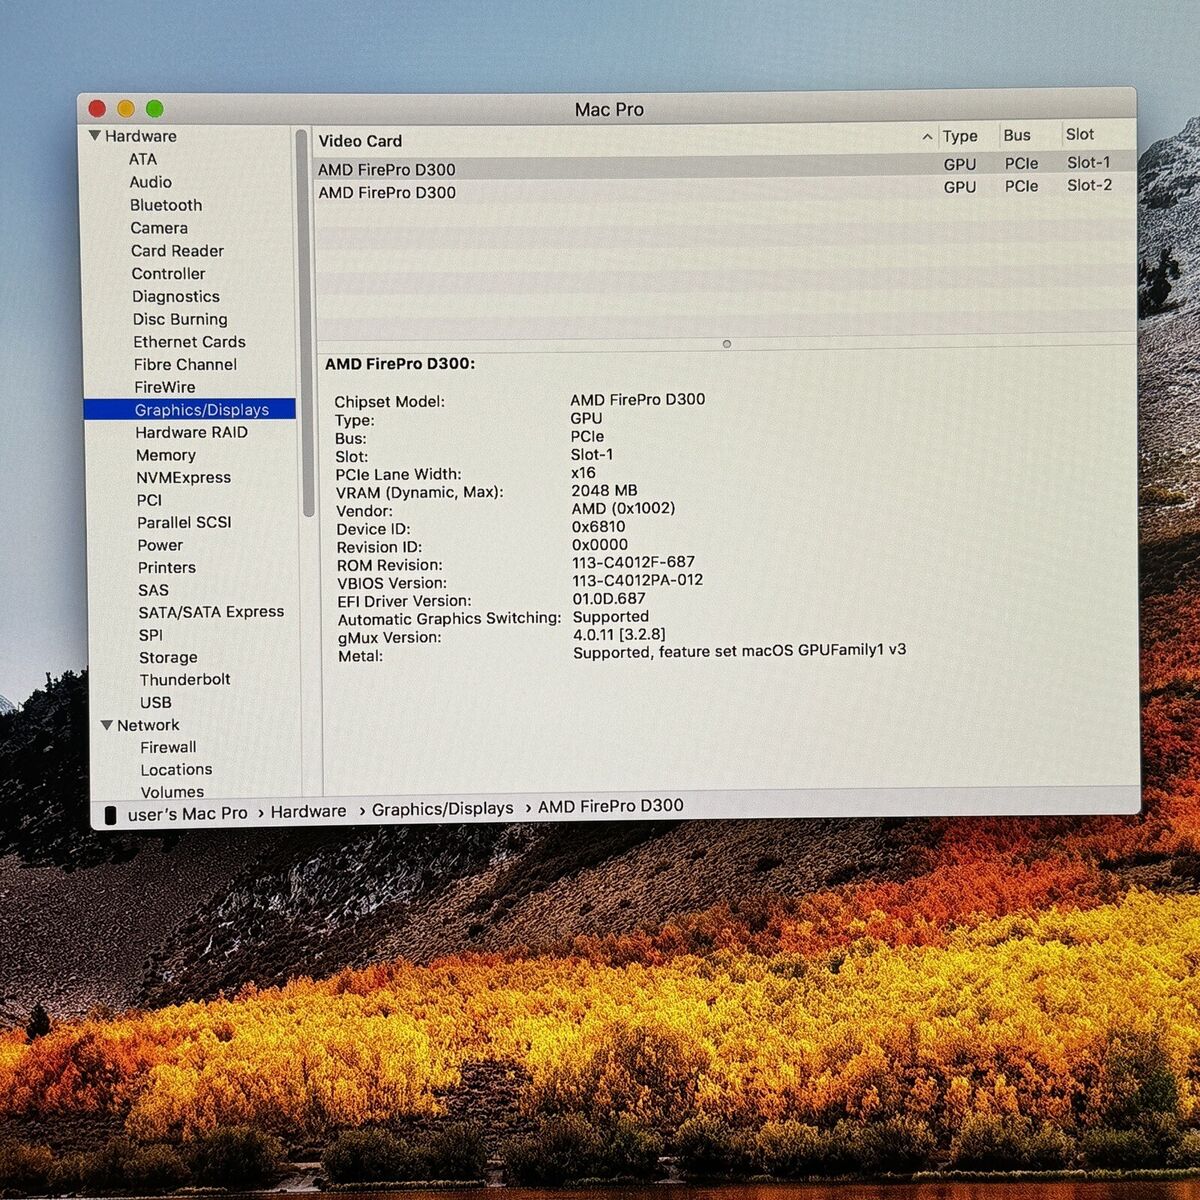The width and height of the screenshot is (1200, 1200).
Task: Click the Network category label
Action: pyautogui.click(x=148, y=725)
